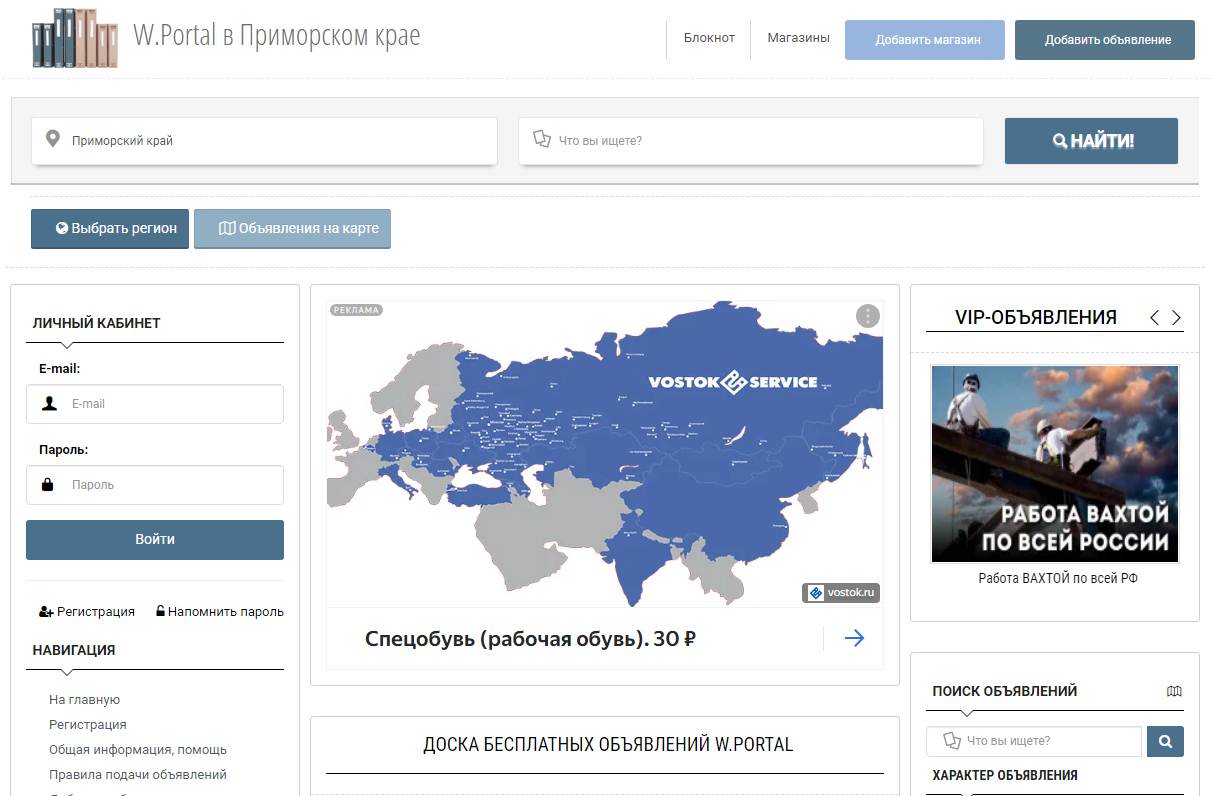Go to На главную in navigation
This screenshot has height=796, width=1212.
click(84, 700)
